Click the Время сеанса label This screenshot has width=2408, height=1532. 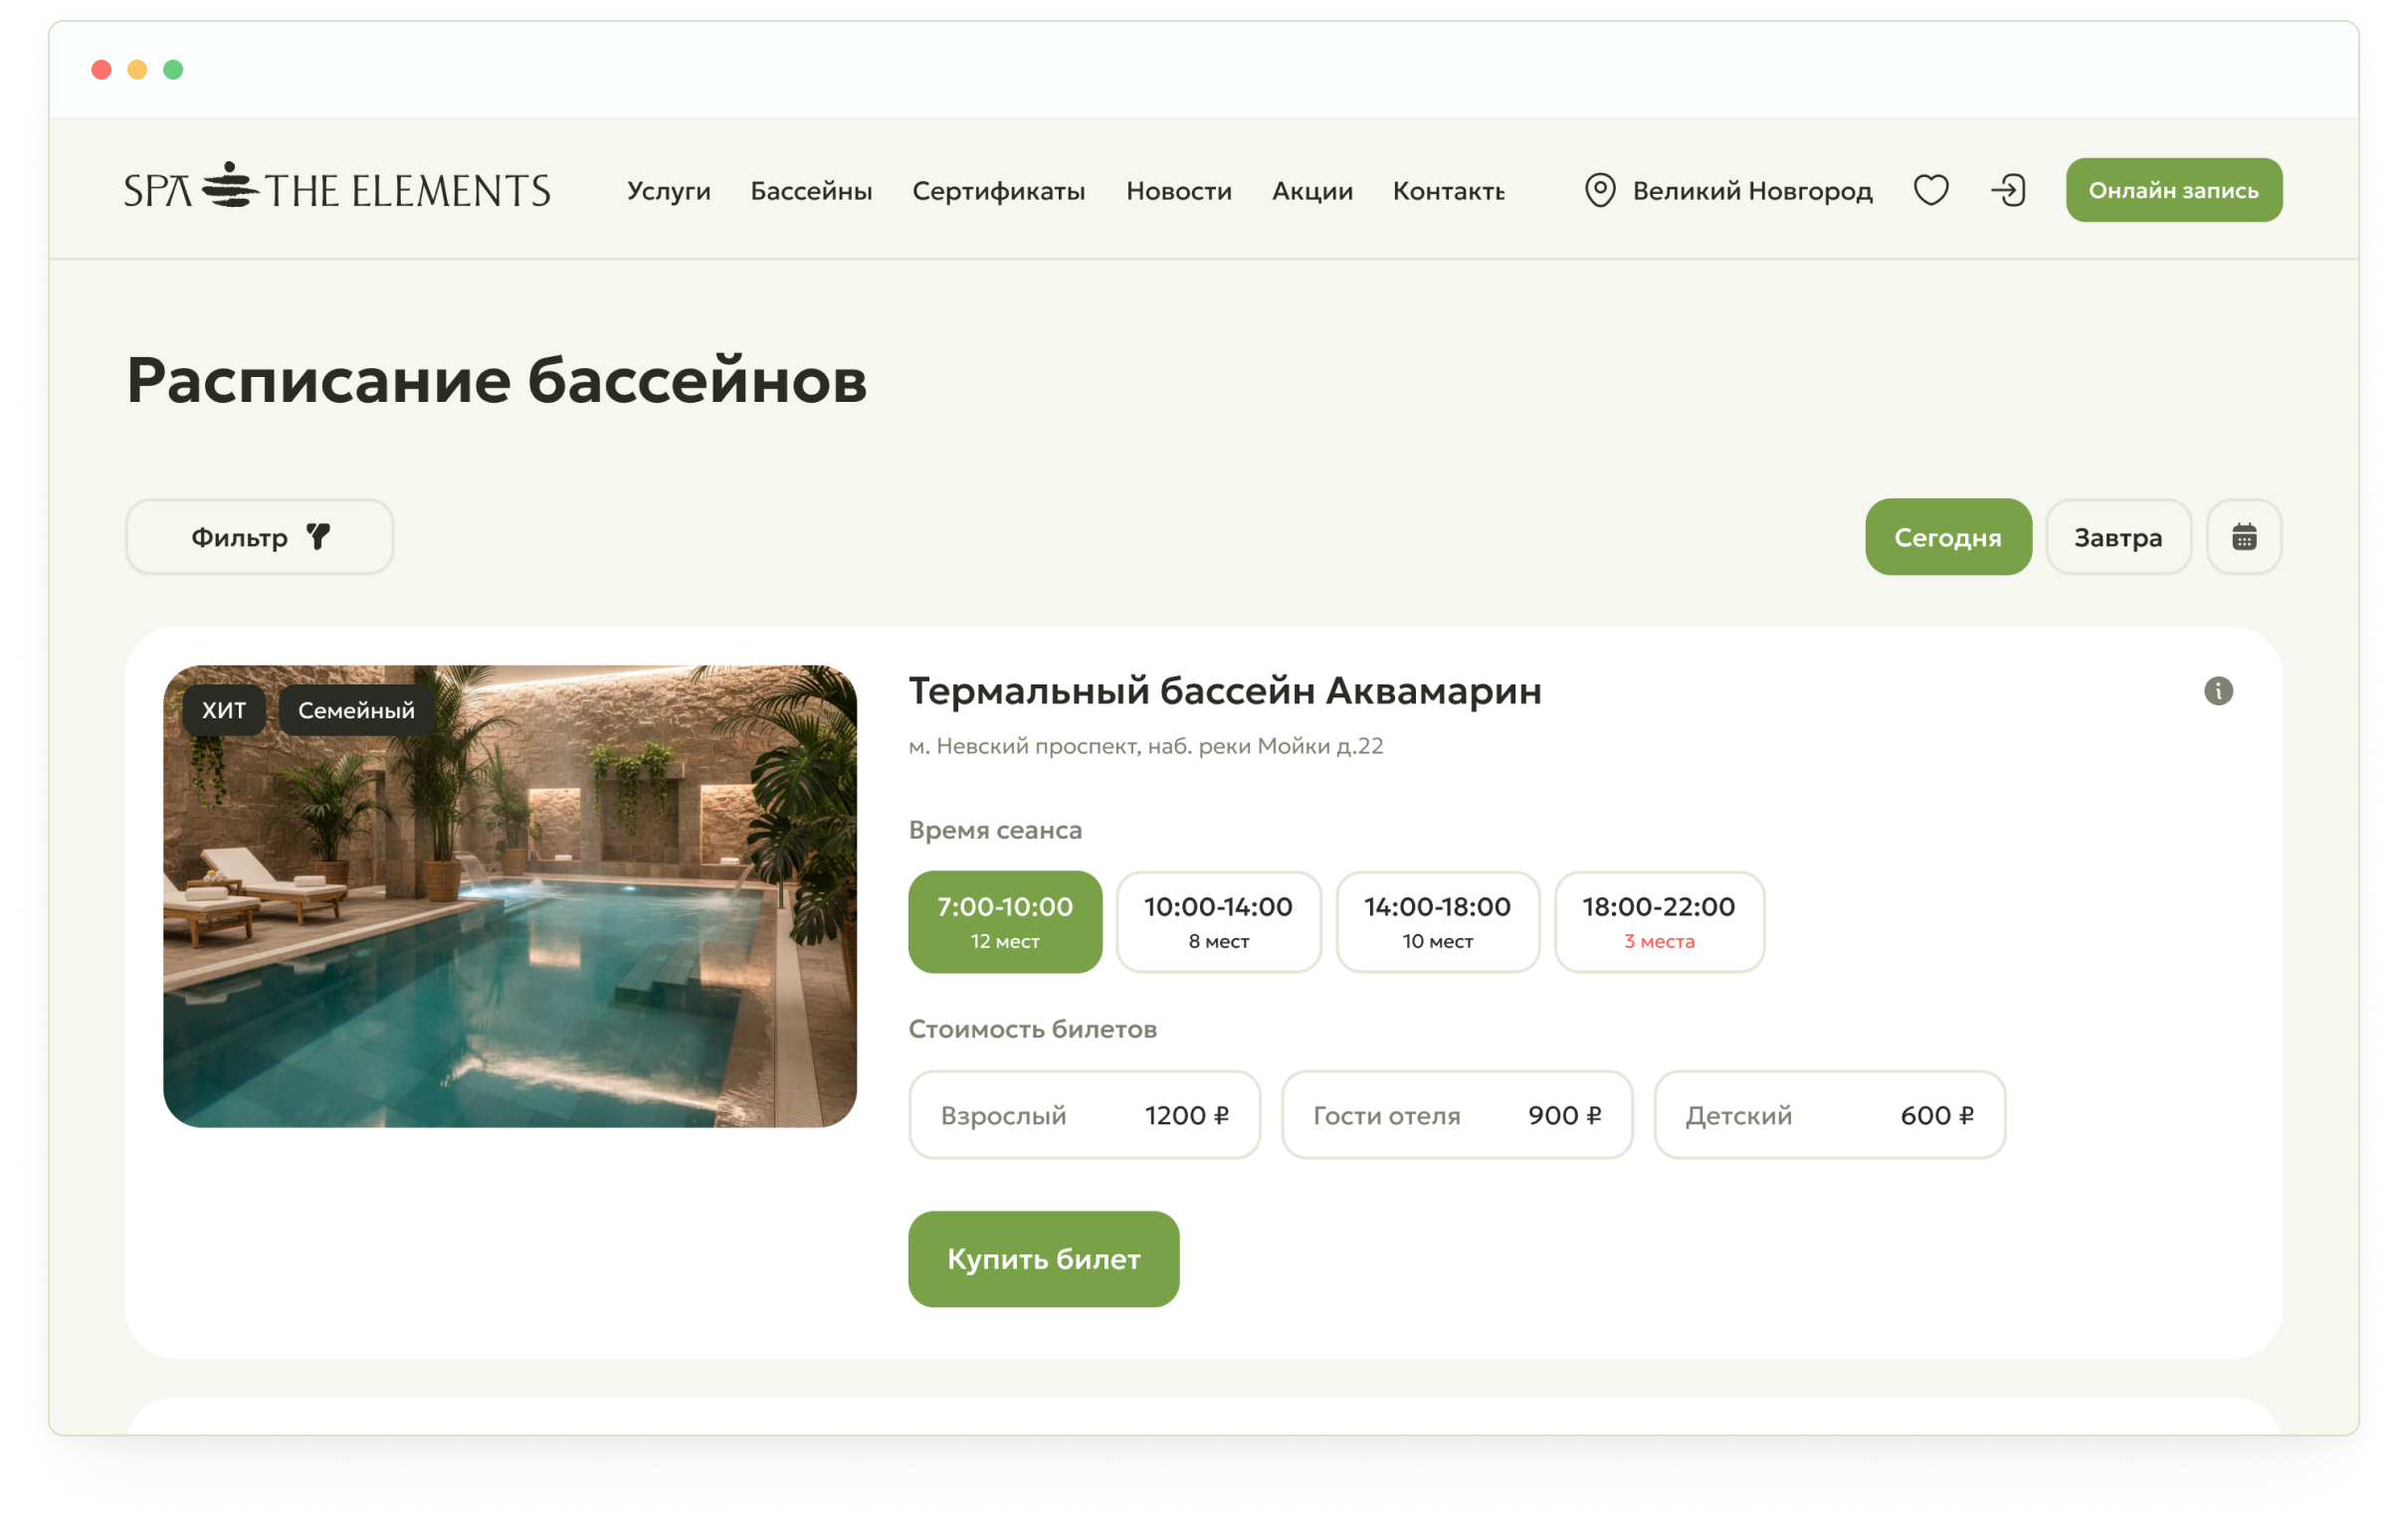(995, 830)
